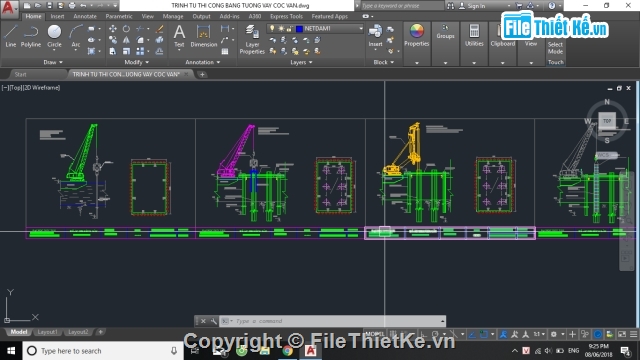
Task: Toggle the hardware acceleration blue circle
Action: point(598,334)
